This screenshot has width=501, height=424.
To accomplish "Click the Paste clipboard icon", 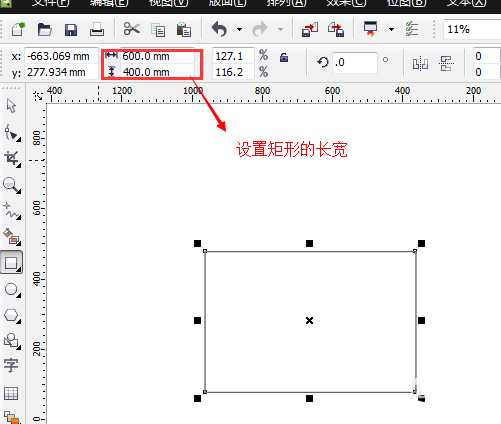I will click(184, 30).
